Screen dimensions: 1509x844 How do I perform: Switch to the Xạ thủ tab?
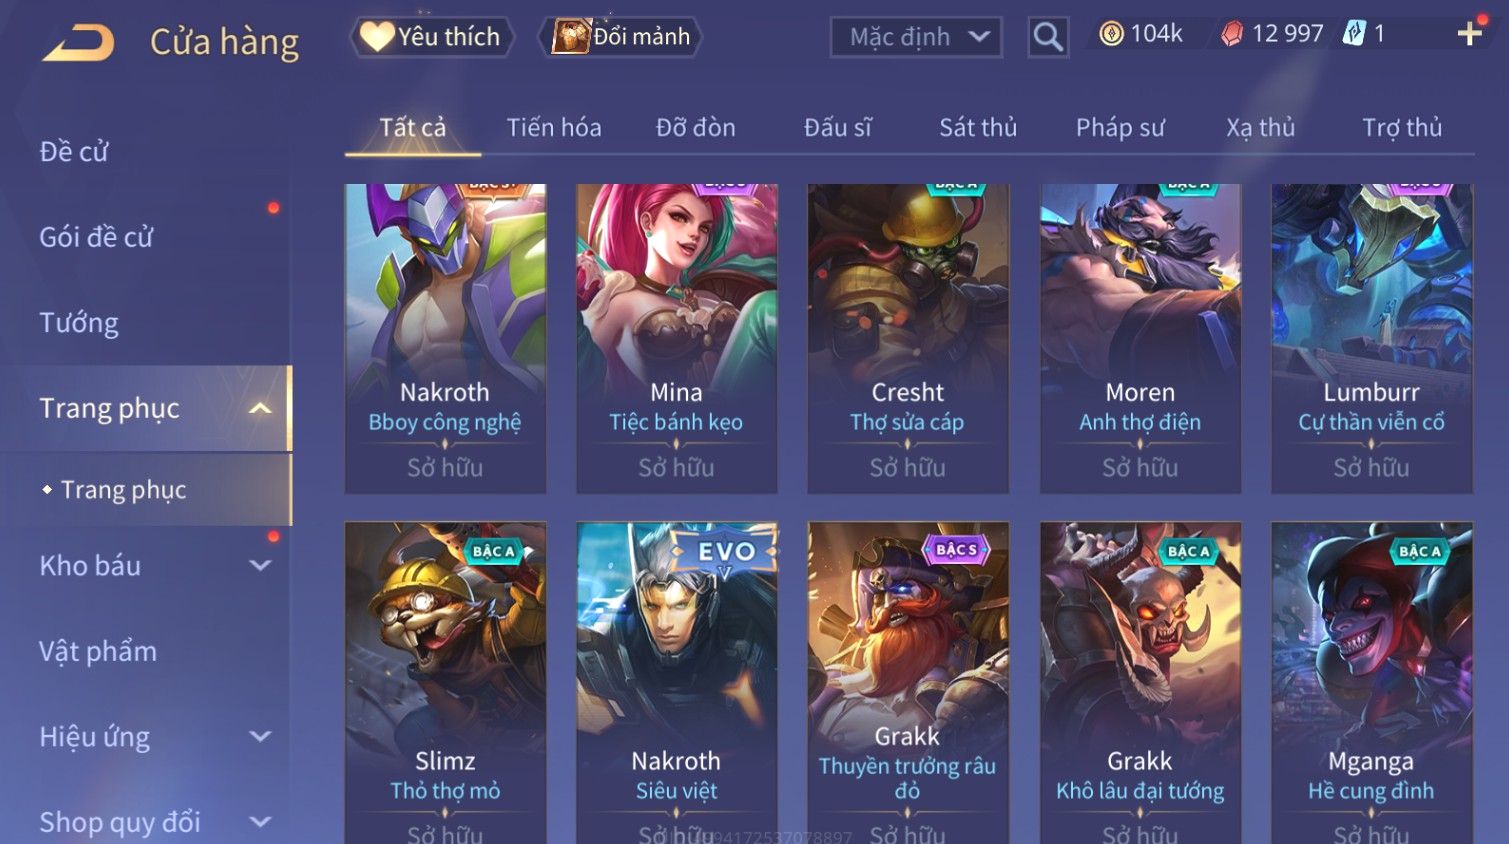[x=1260, y=127]
